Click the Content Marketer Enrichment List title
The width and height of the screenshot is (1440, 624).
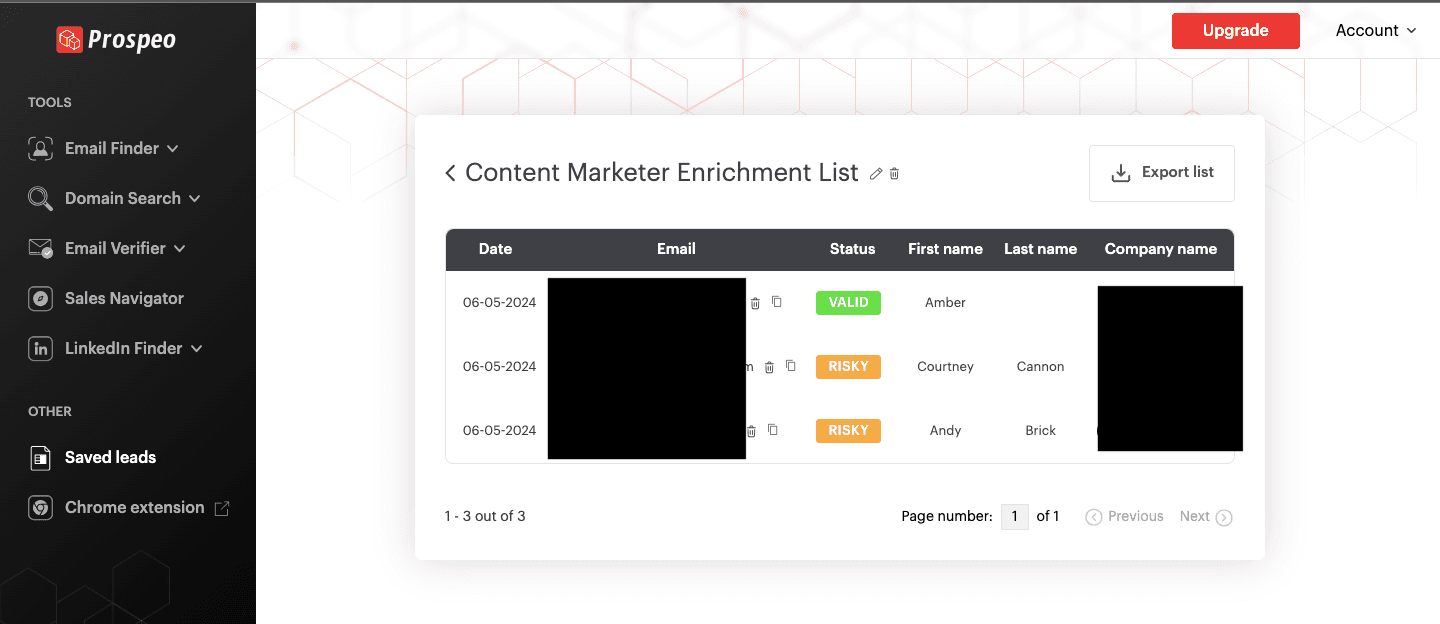point(662,173)
